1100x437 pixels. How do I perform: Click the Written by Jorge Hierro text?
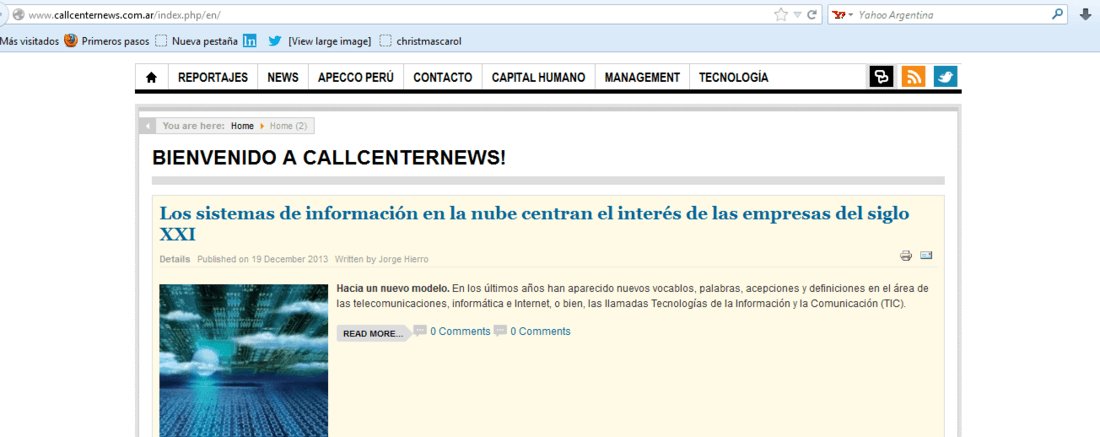click(382, 259)
